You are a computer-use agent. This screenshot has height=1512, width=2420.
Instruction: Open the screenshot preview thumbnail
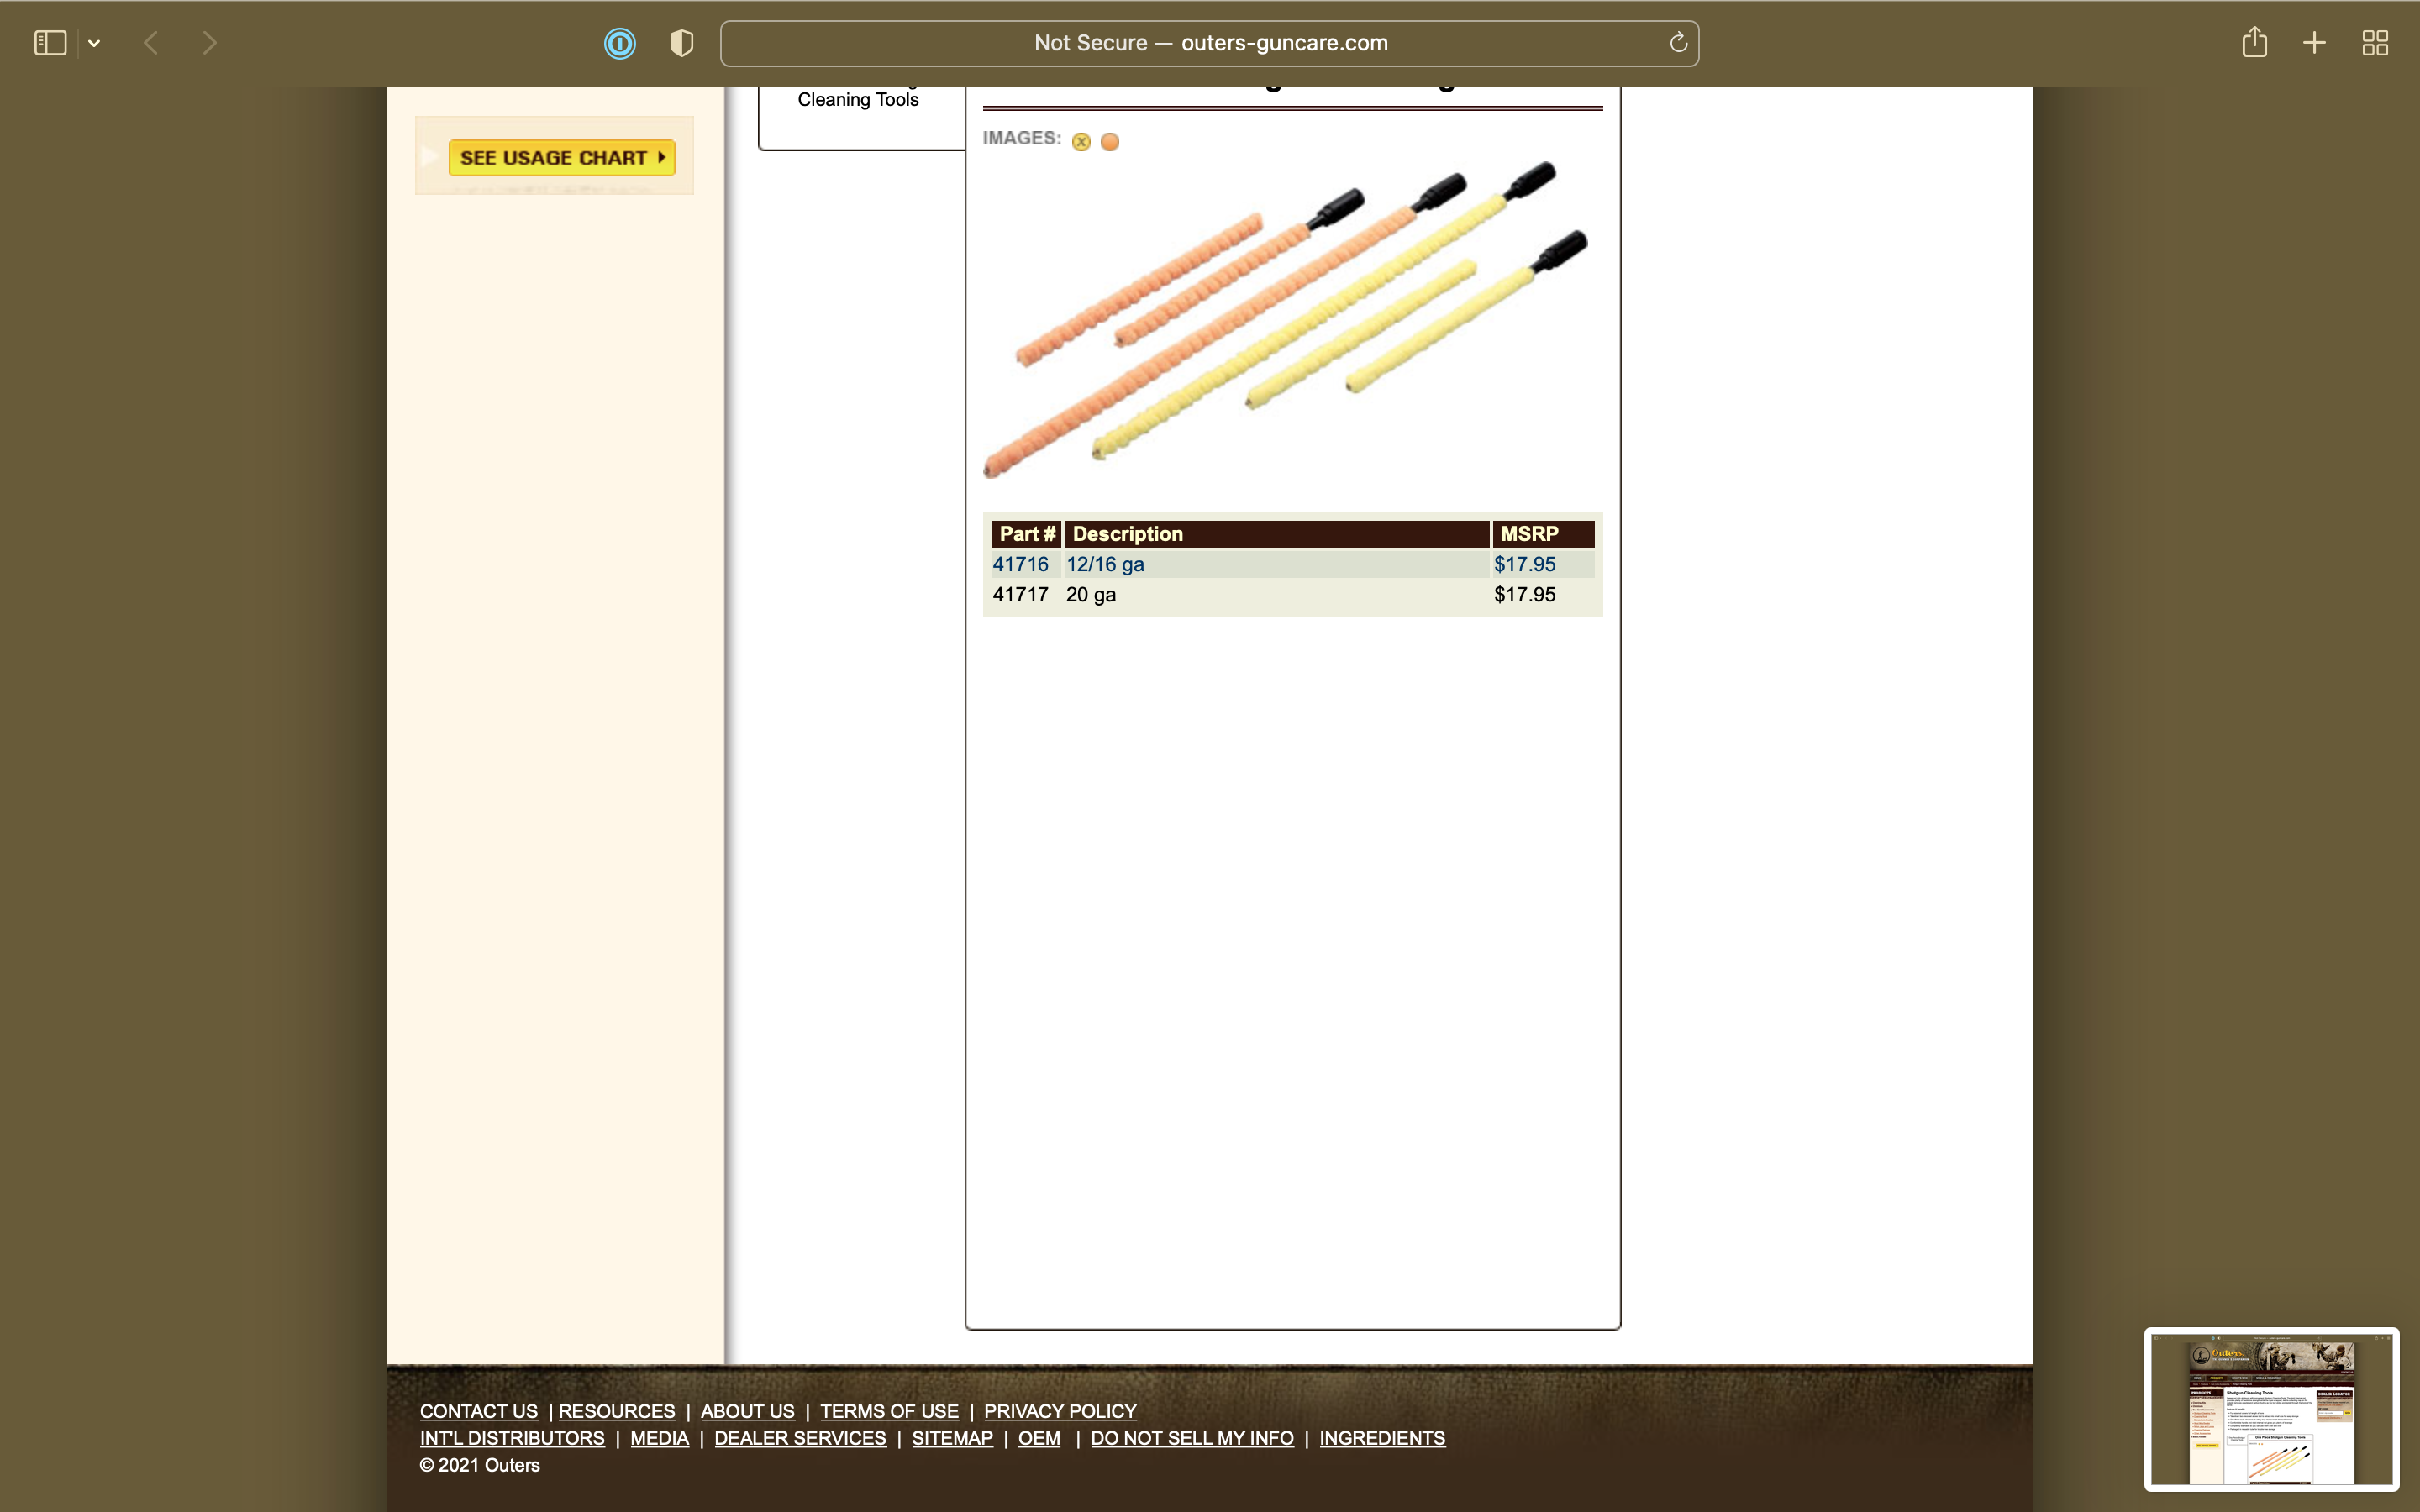click(2271, 1409)
